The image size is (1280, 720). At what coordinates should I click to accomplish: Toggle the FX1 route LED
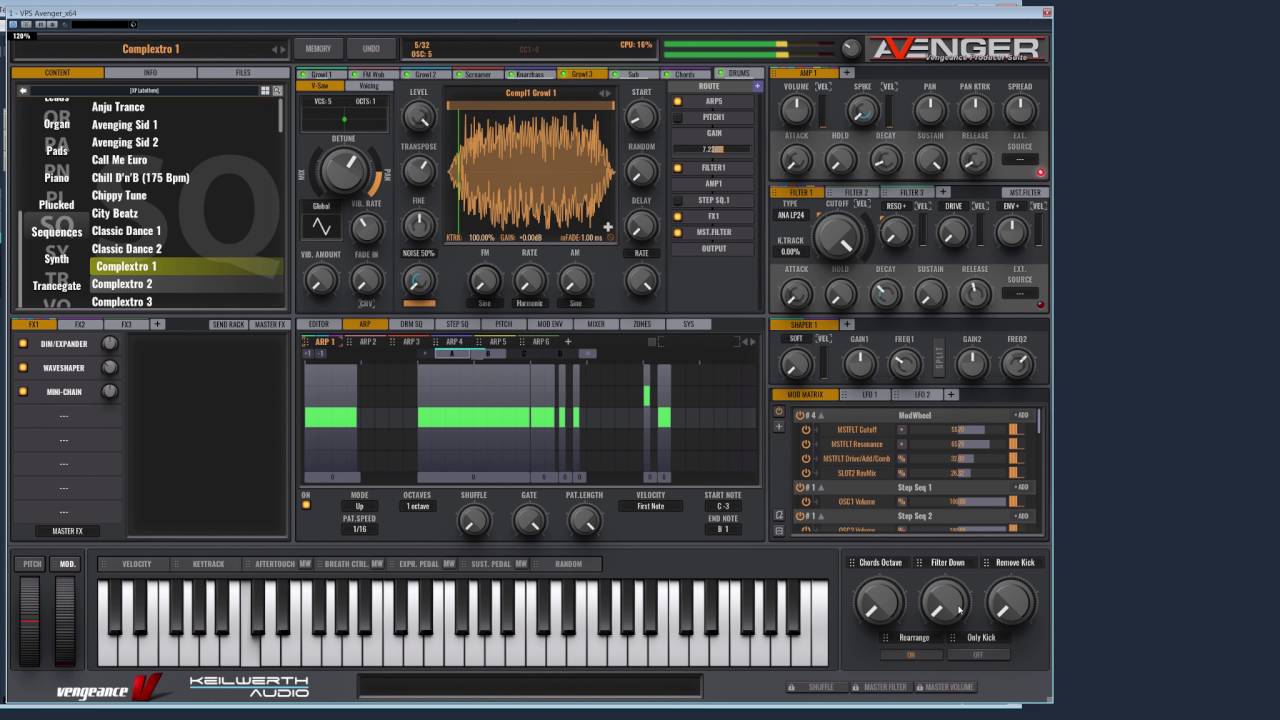[x=677, y=216]
